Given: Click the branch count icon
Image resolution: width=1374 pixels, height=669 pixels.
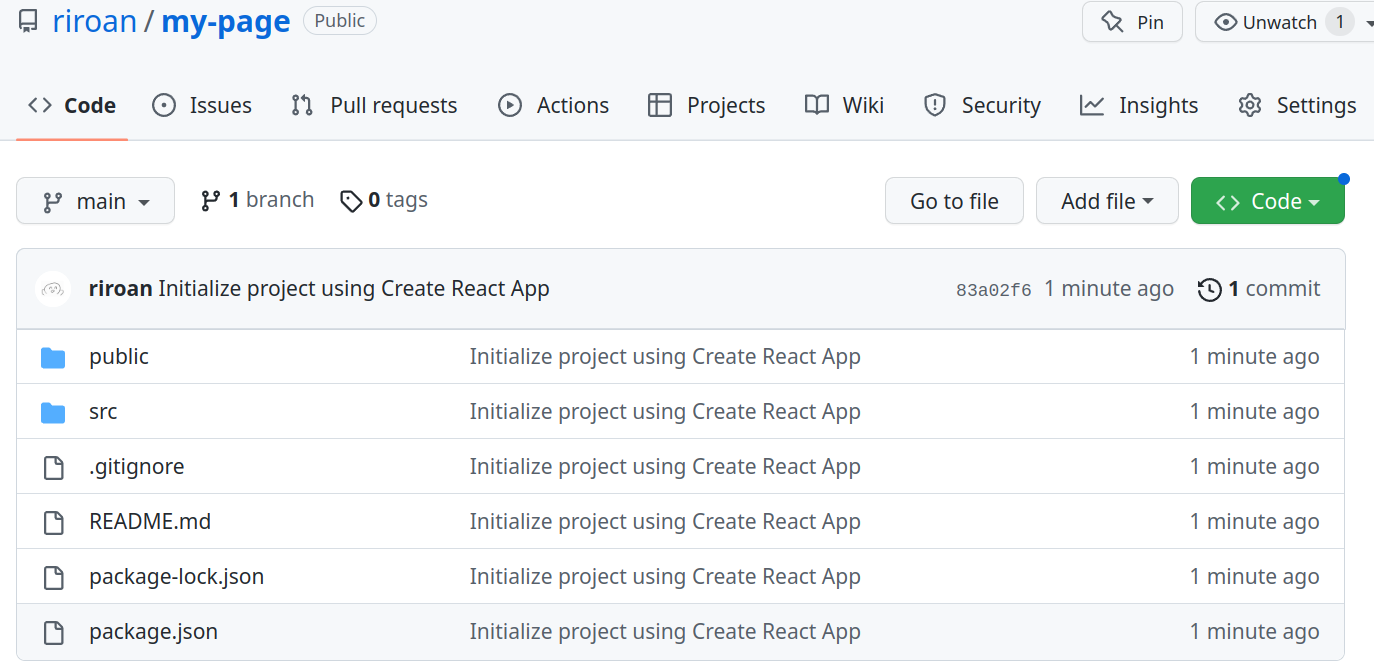Looking at the screenshot, I should (x=210, y=201).
